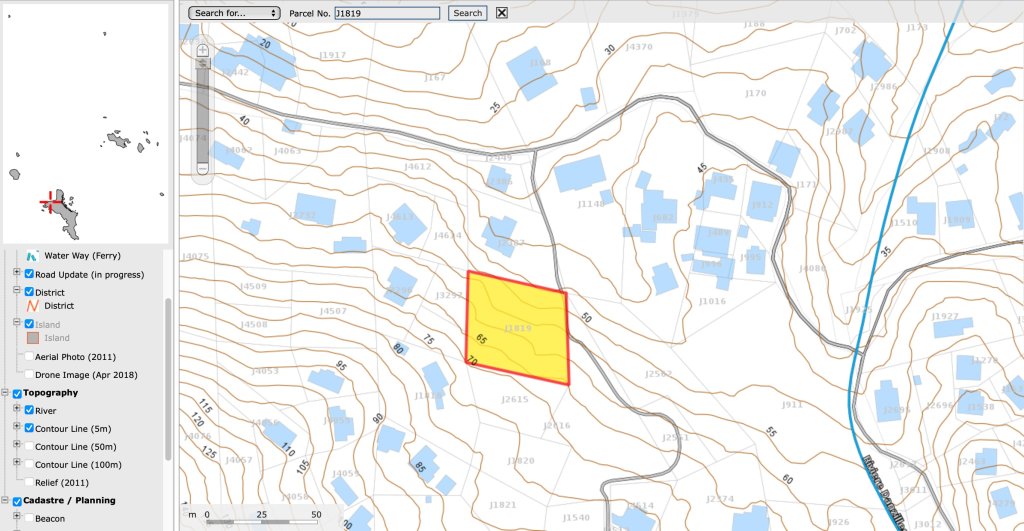Expand the River layer node
Screen dimensions: 1024x531
16,410
